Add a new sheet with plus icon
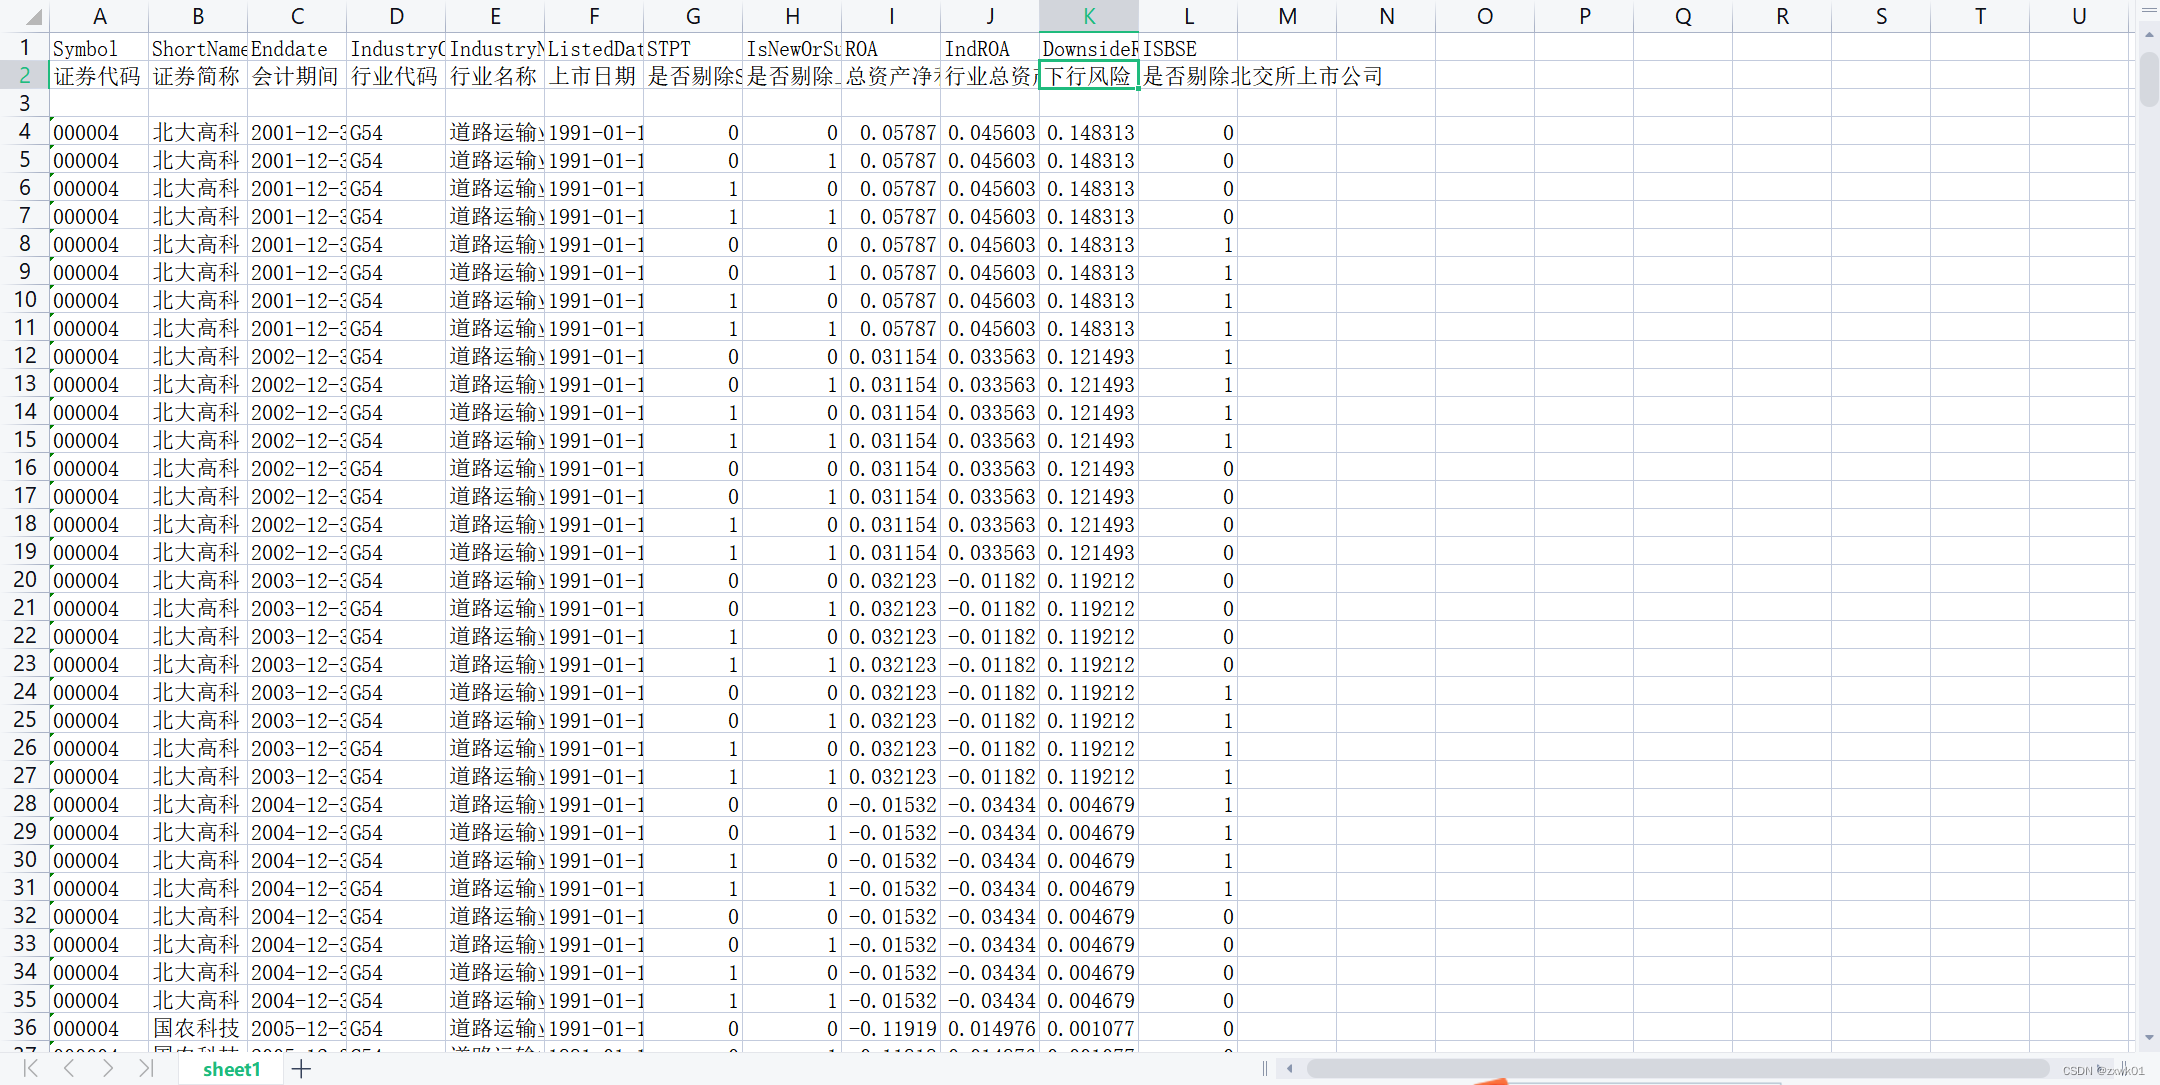The height and width of the screenshot is (1085, 2160). tap(301, 1069)
